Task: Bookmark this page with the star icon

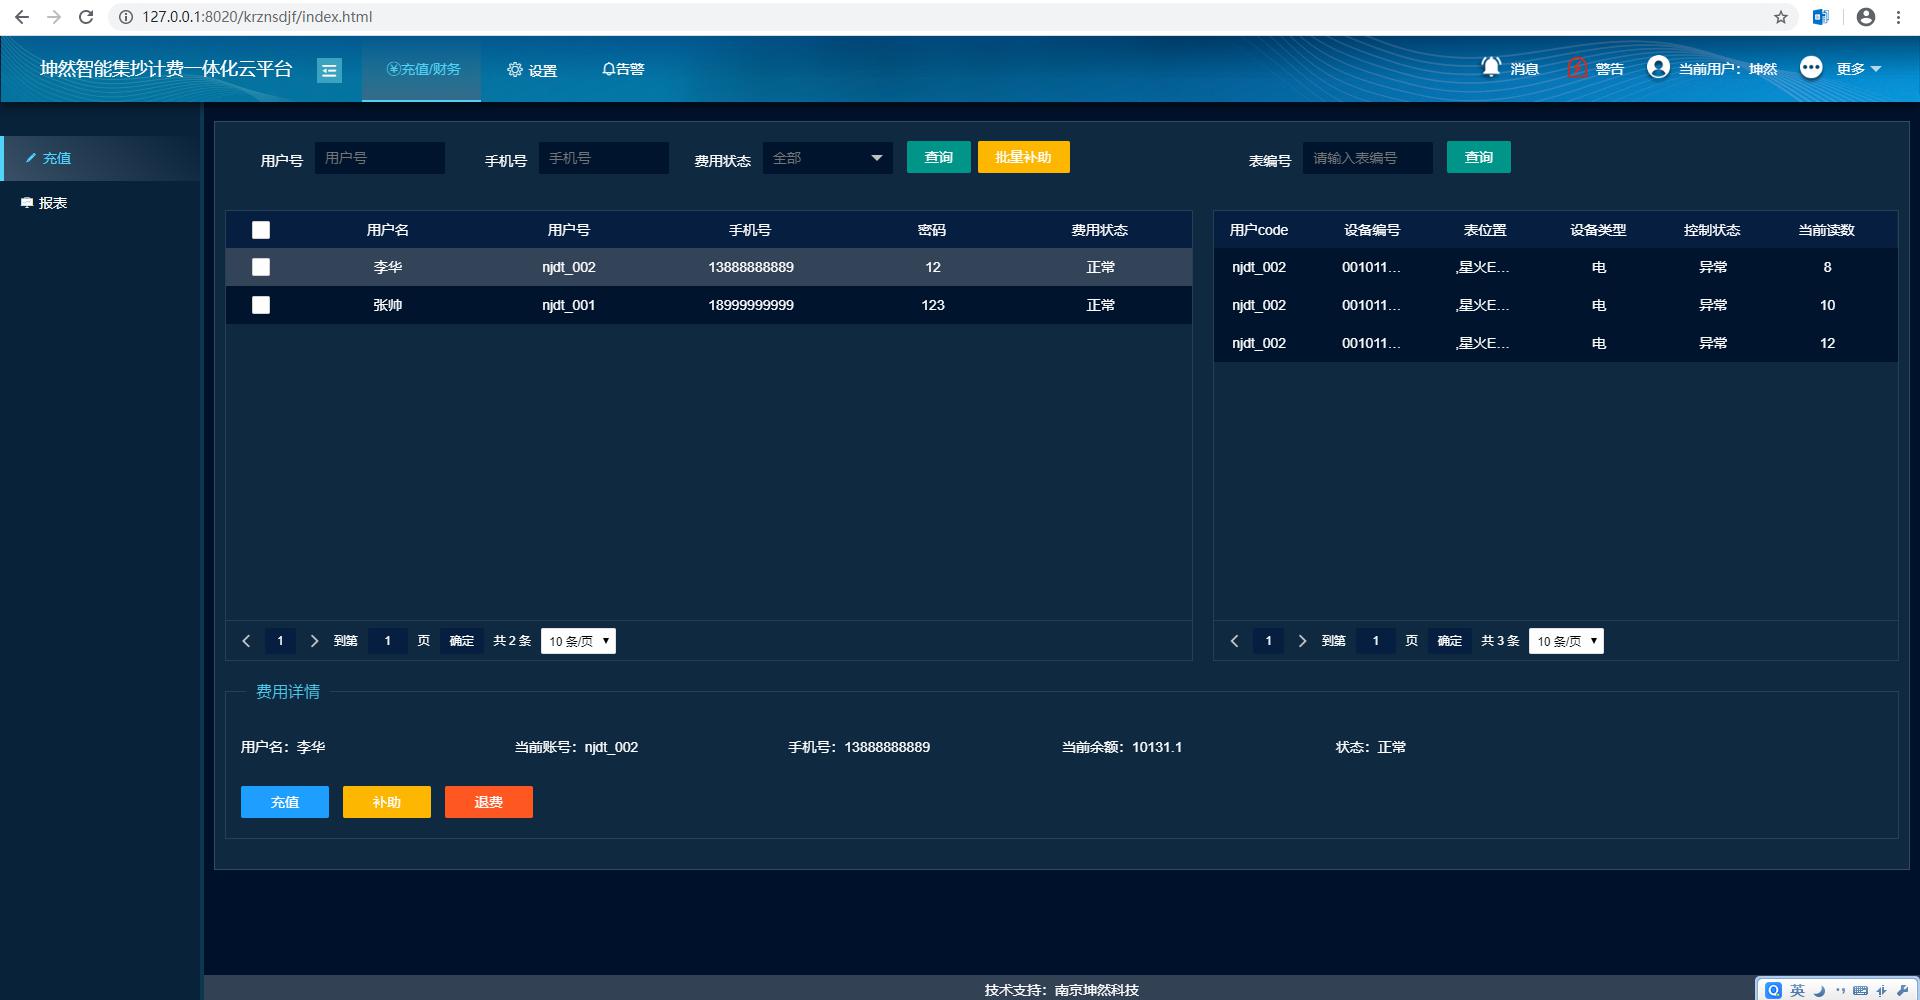Action: [x=1781, y=17]
